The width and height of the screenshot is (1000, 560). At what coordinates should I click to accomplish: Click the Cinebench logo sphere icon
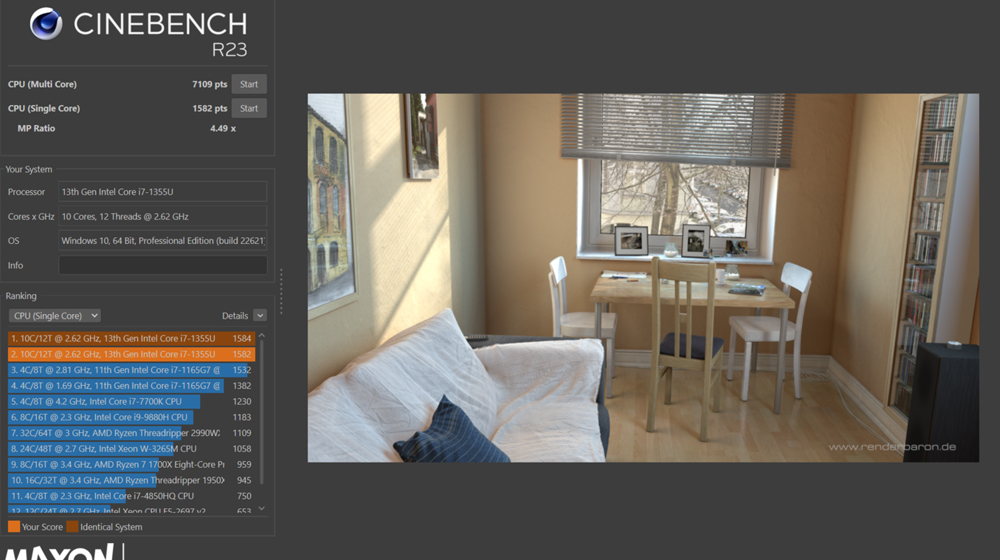click(46, 24)
